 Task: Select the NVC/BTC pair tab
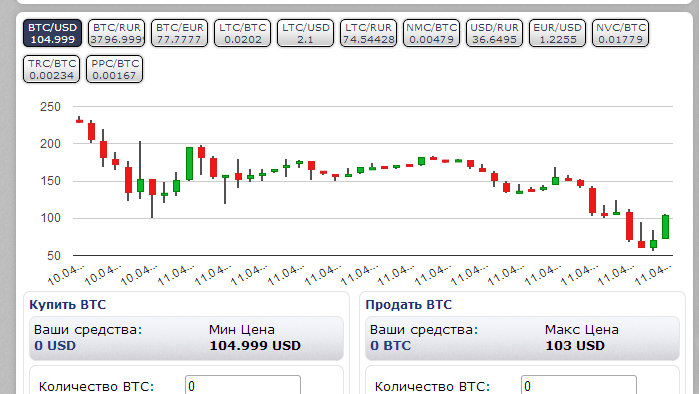(x=621, y=33)
